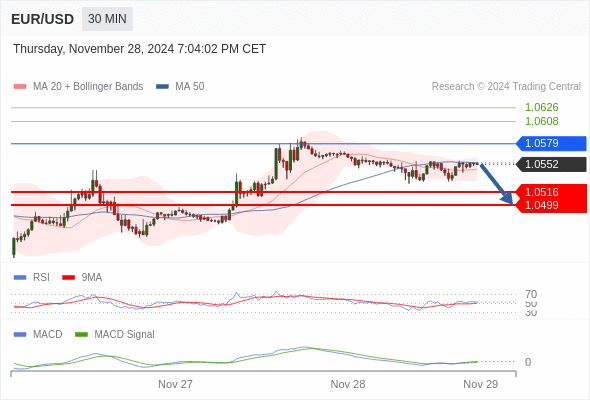Click the MACD blue legend icon
The height and width of the screenshot is (400, 590).
(x=20, y=335)
